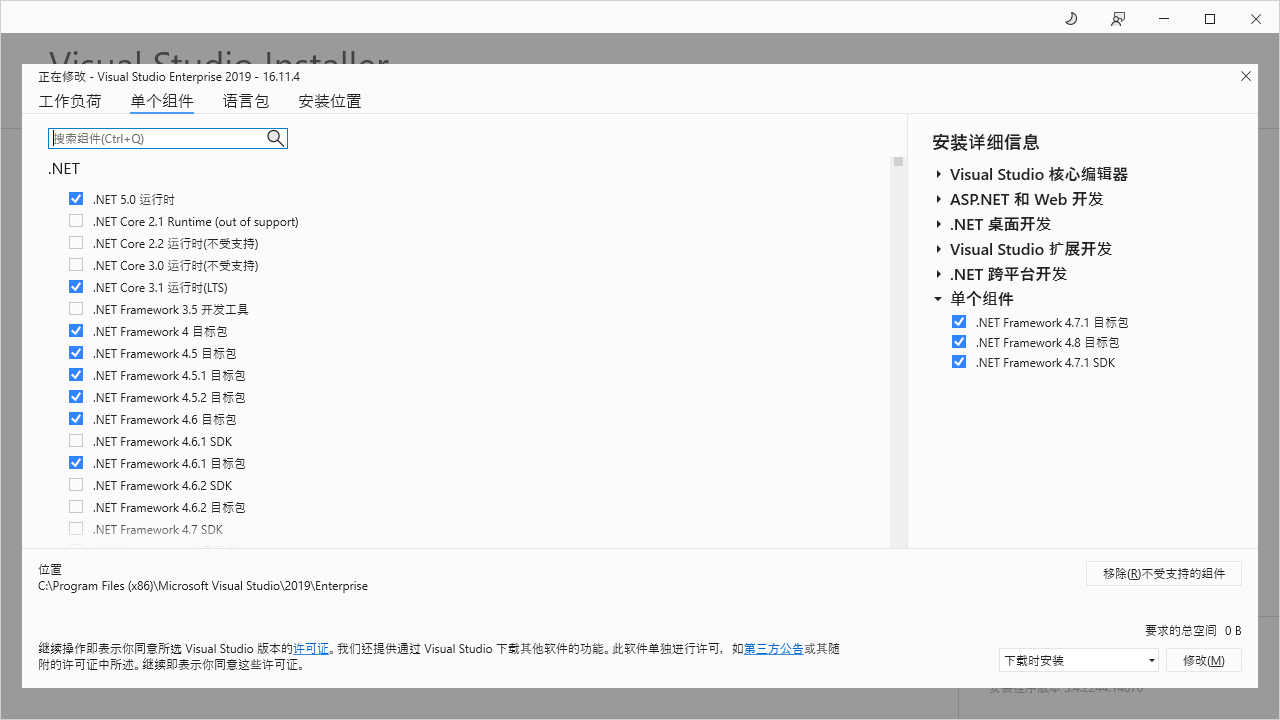Click the .NET category heading

64,169
